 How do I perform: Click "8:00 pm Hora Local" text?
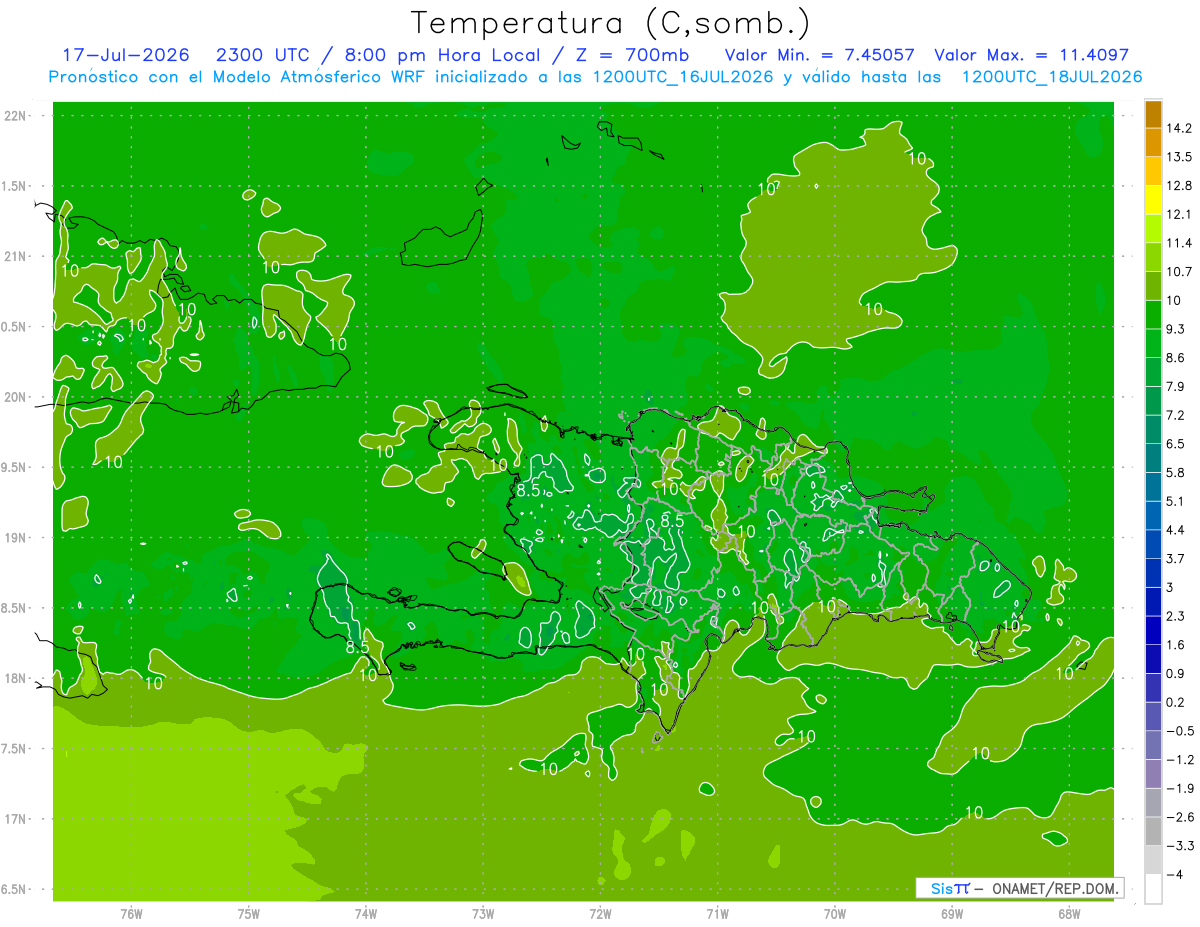(x=442, y=55)
